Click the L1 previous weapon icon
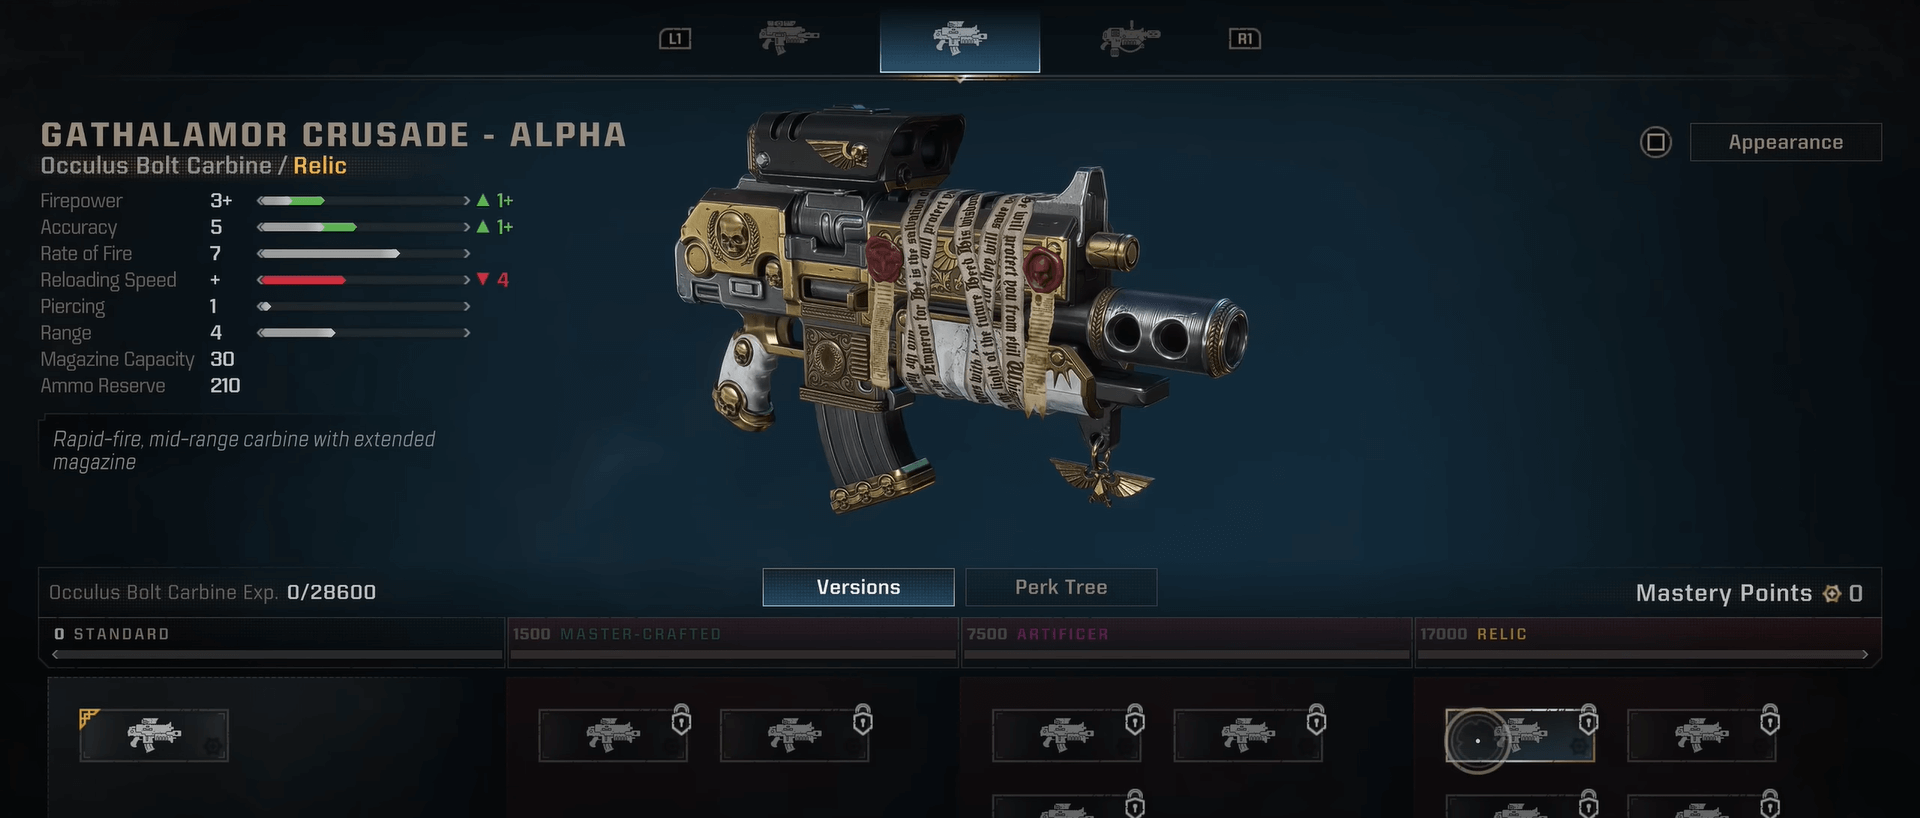Image resolution: width=1920 pixels, height=818 pixels. 675,39
